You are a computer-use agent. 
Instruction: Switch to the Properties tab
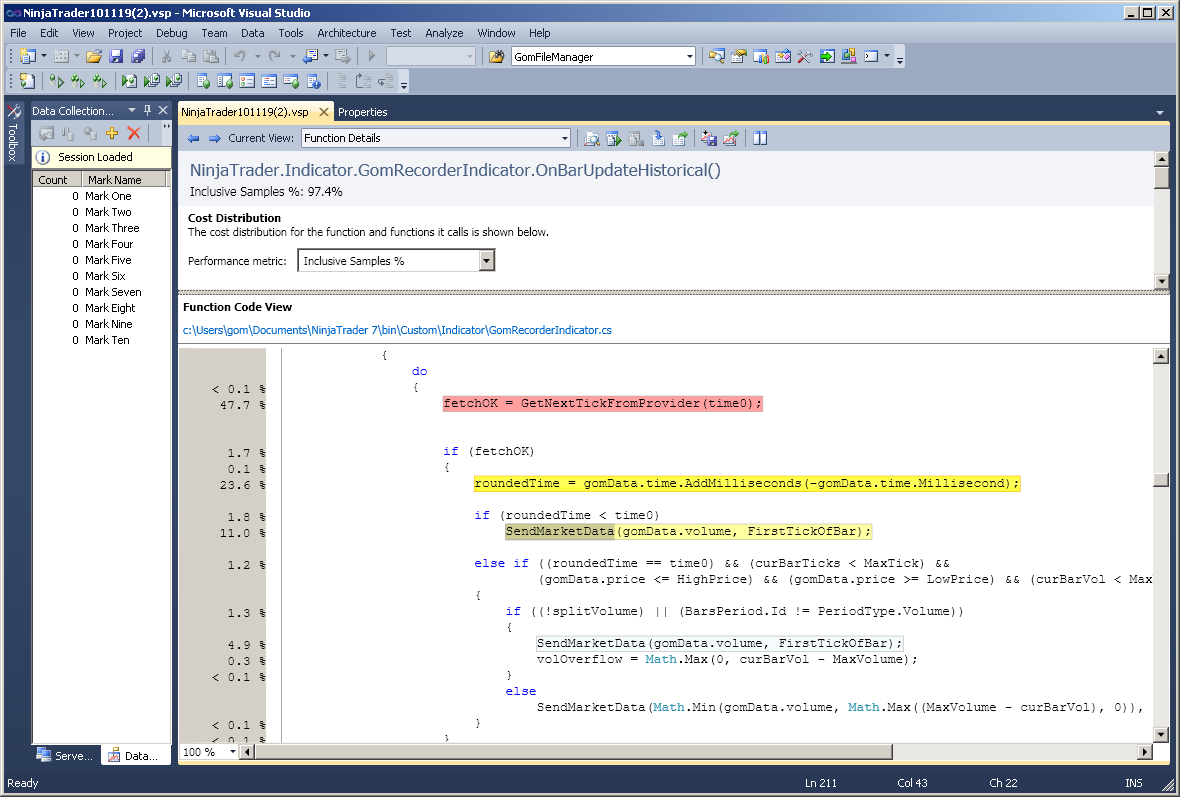[x=362, y=112]
